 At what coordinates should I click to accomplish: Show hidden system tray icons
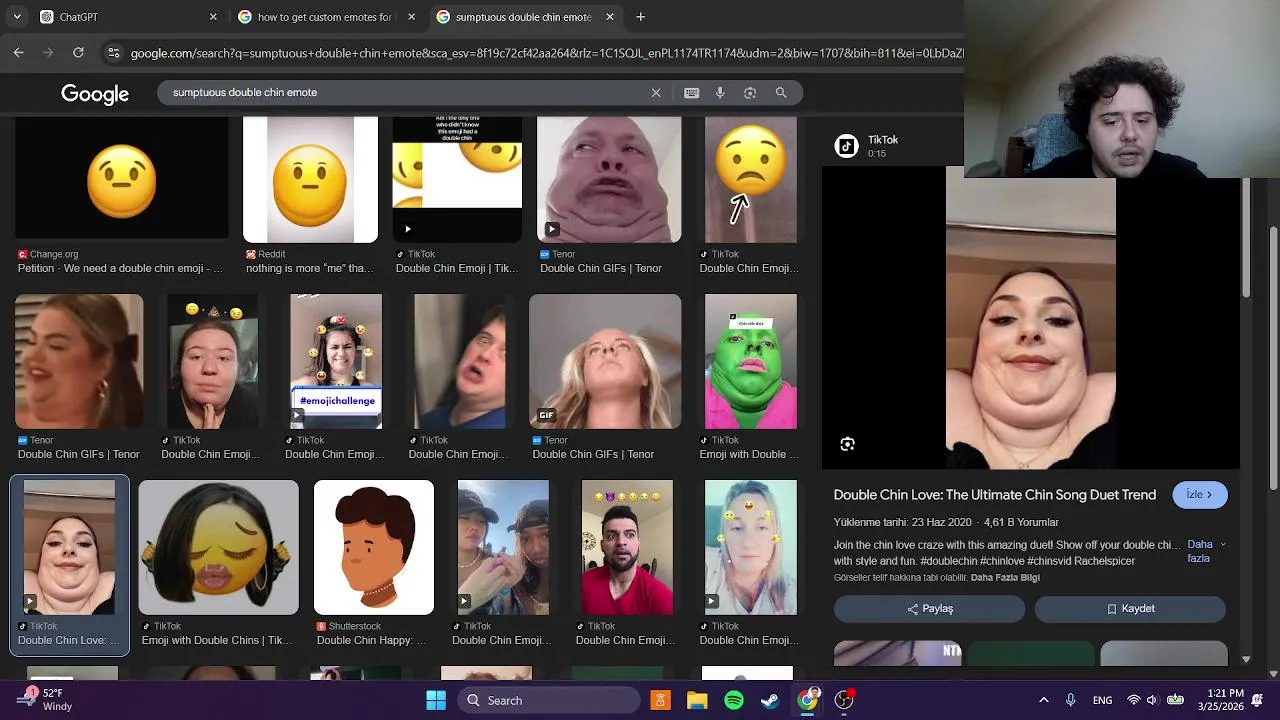coord(1043,700)
